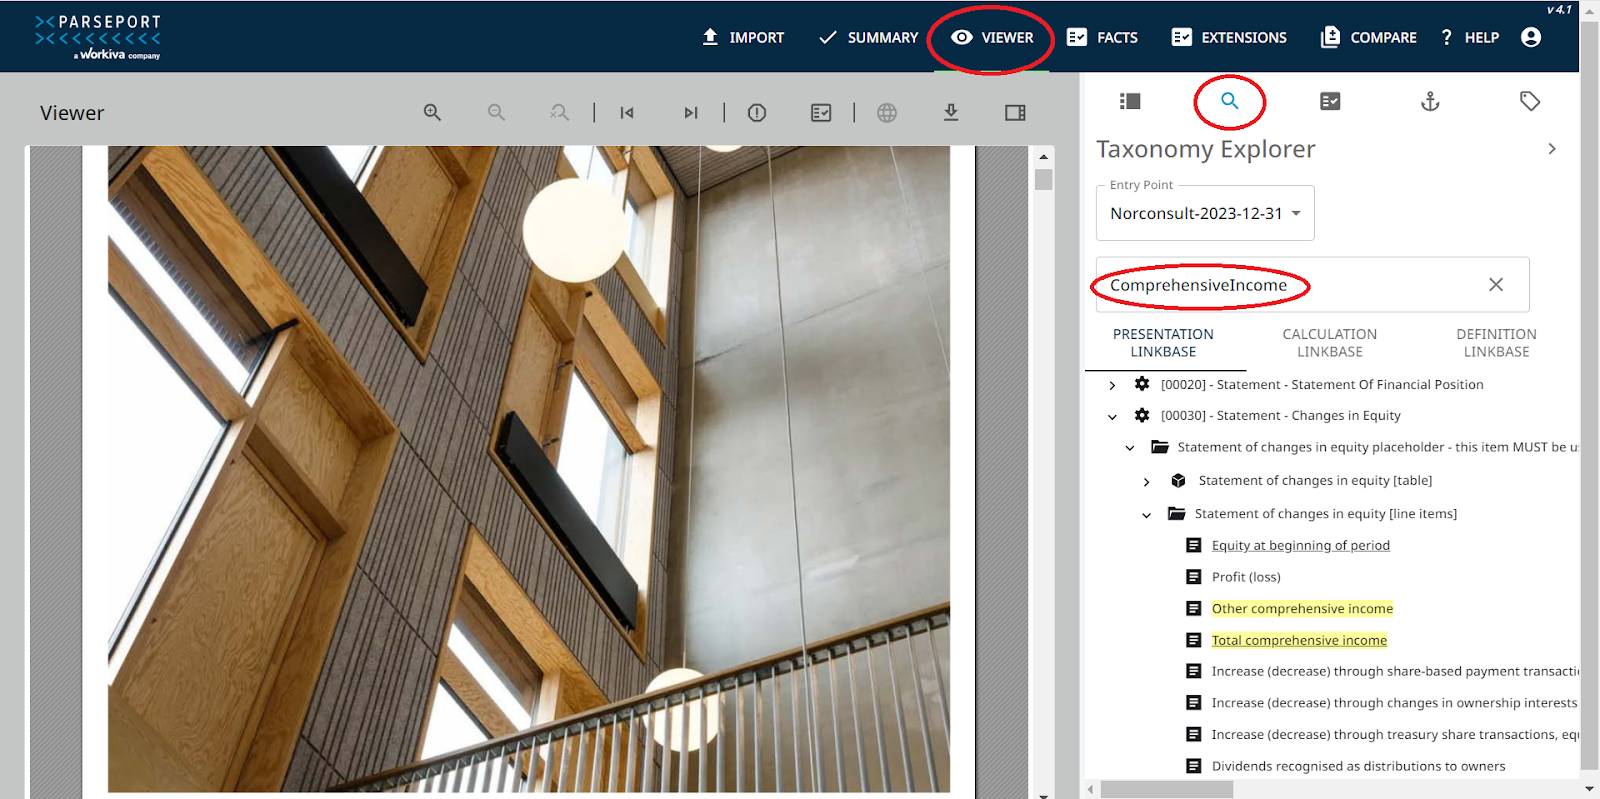Expand the [00020] Statement Of Financial Position node
Image resolution: width=1600 pixels, height=799 pixels.
(1112, 385)
